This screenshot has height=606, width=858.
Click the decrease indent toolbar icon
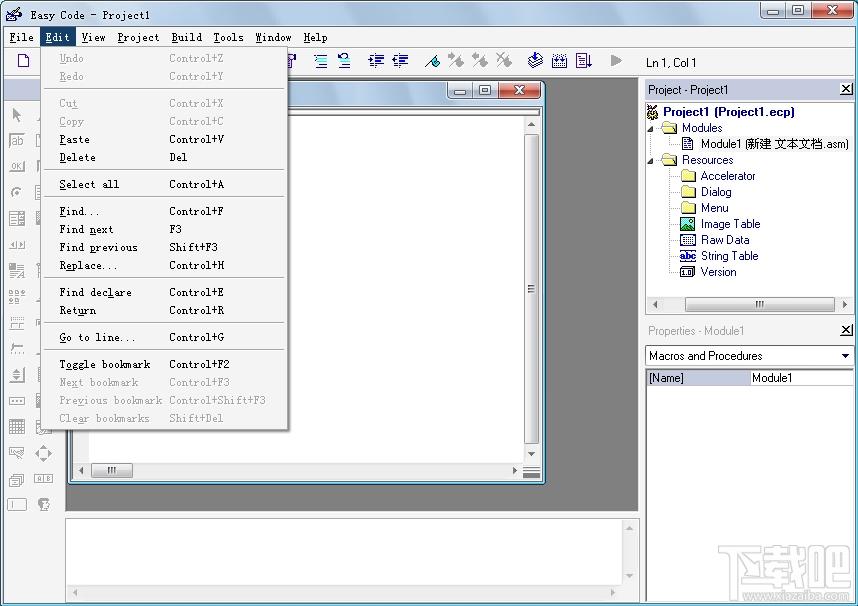coord(400,61)
